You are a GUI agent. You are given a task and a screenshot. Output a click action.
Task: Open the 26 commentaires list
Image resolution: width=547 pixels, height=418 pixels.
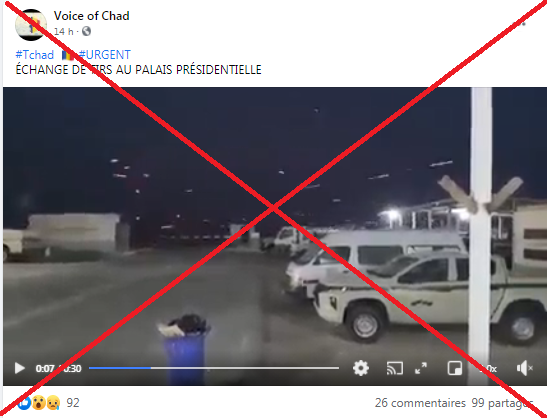[420, 403]
